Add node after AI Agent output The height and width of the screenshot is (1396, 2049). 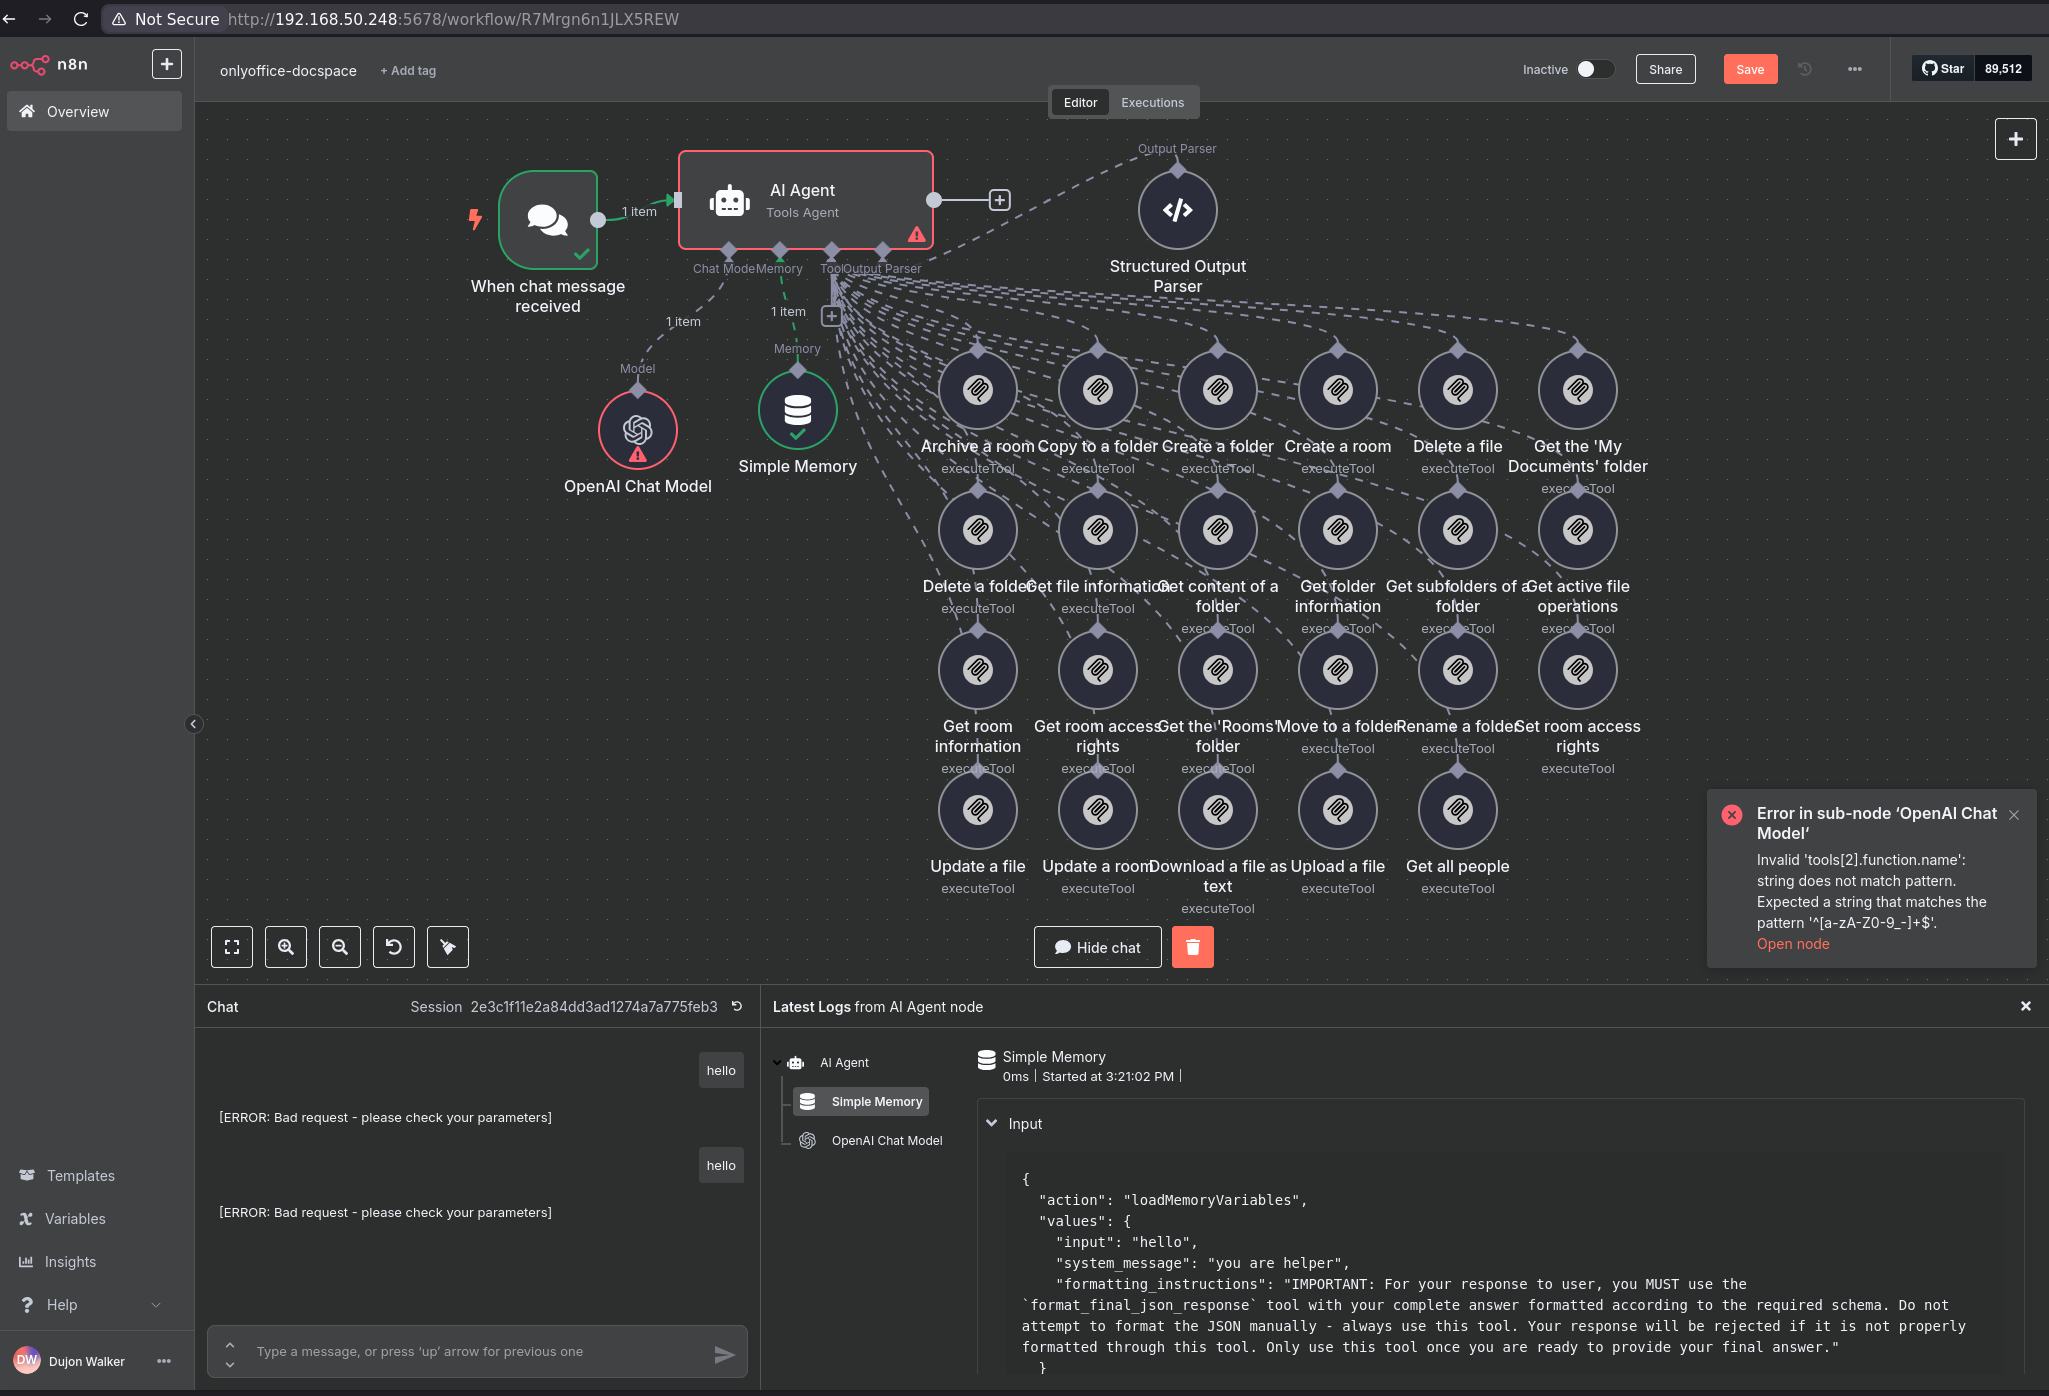point(999,200)
